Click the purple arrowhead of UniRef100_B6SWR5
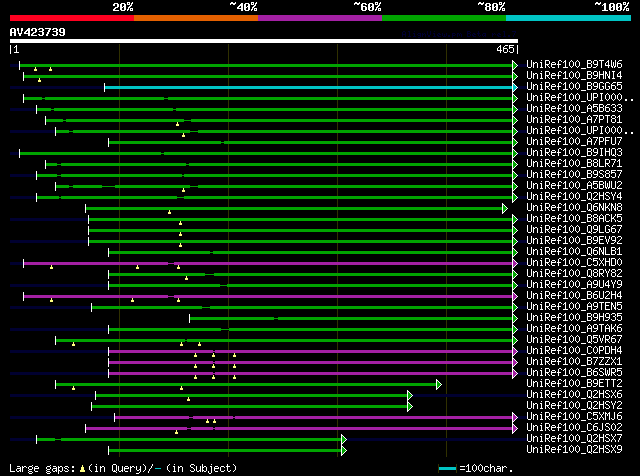640x476 pixels. [x=515, y=374]
